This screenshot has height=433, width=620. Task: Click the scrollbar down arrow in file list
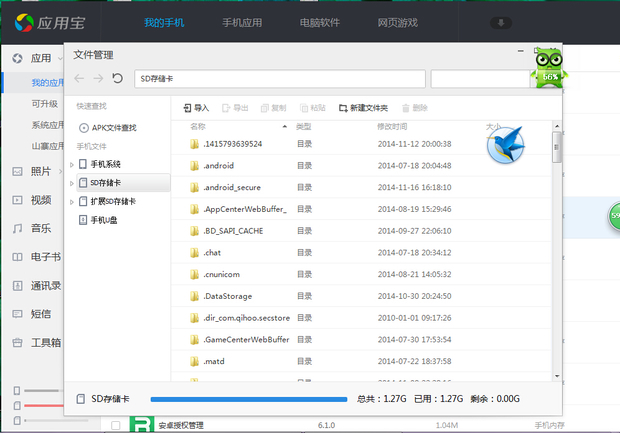(x=557, y=376)
